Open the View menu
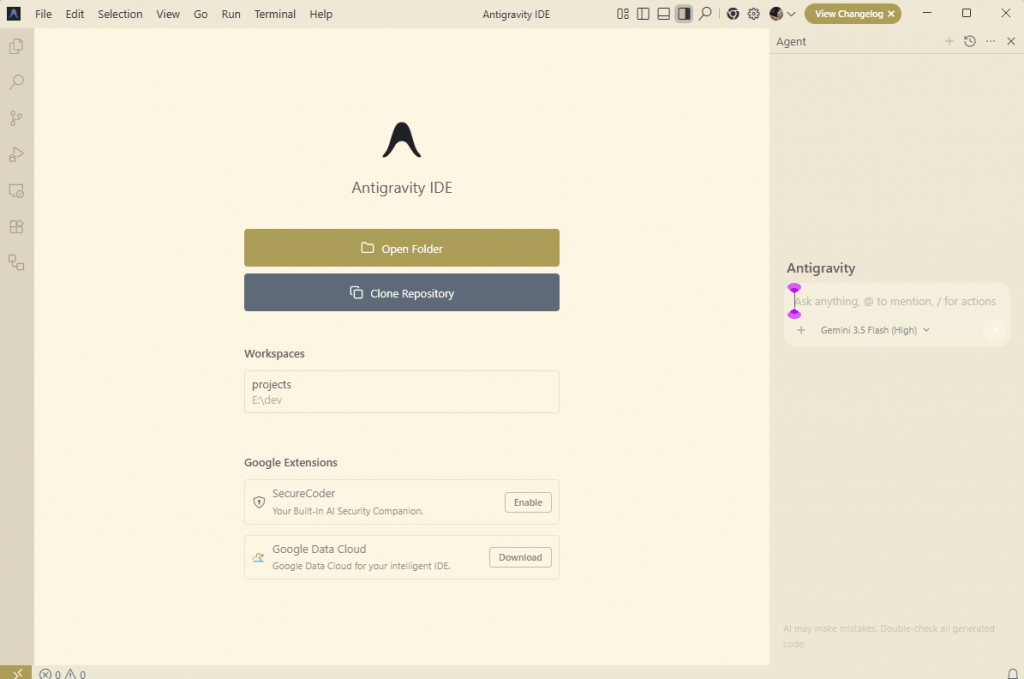 (168, 14)
